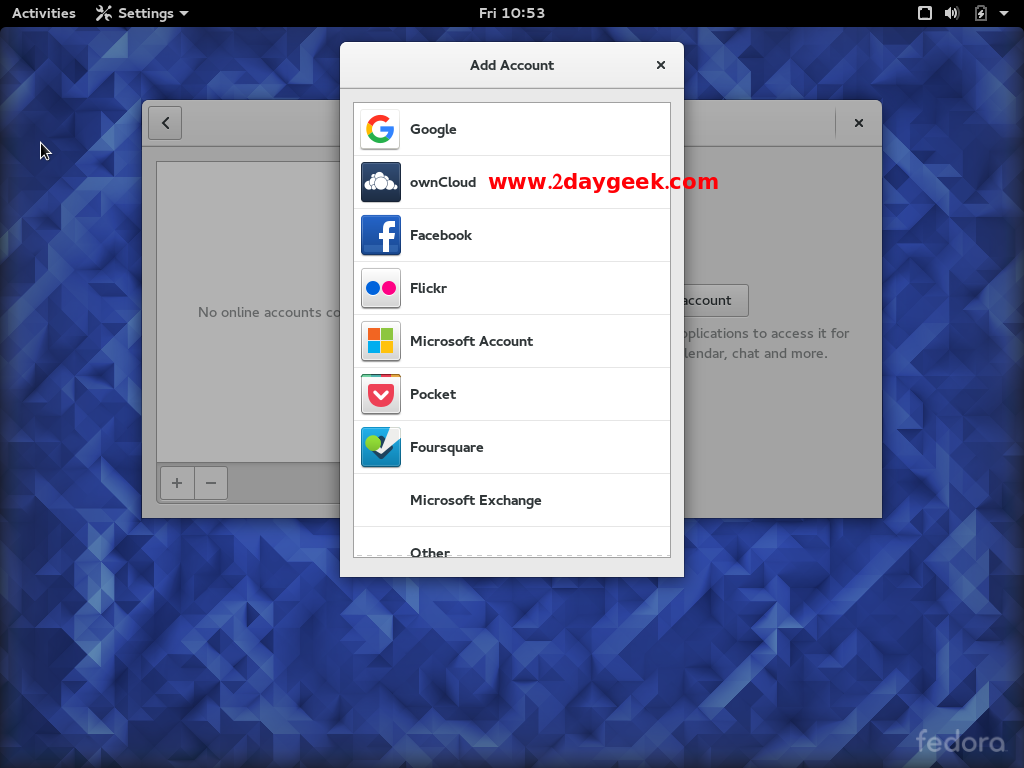Image resolution: width=1024 pixels, height=768 pixels.
Task: Click the Google logo icon
Action: (x=380, y=129)
